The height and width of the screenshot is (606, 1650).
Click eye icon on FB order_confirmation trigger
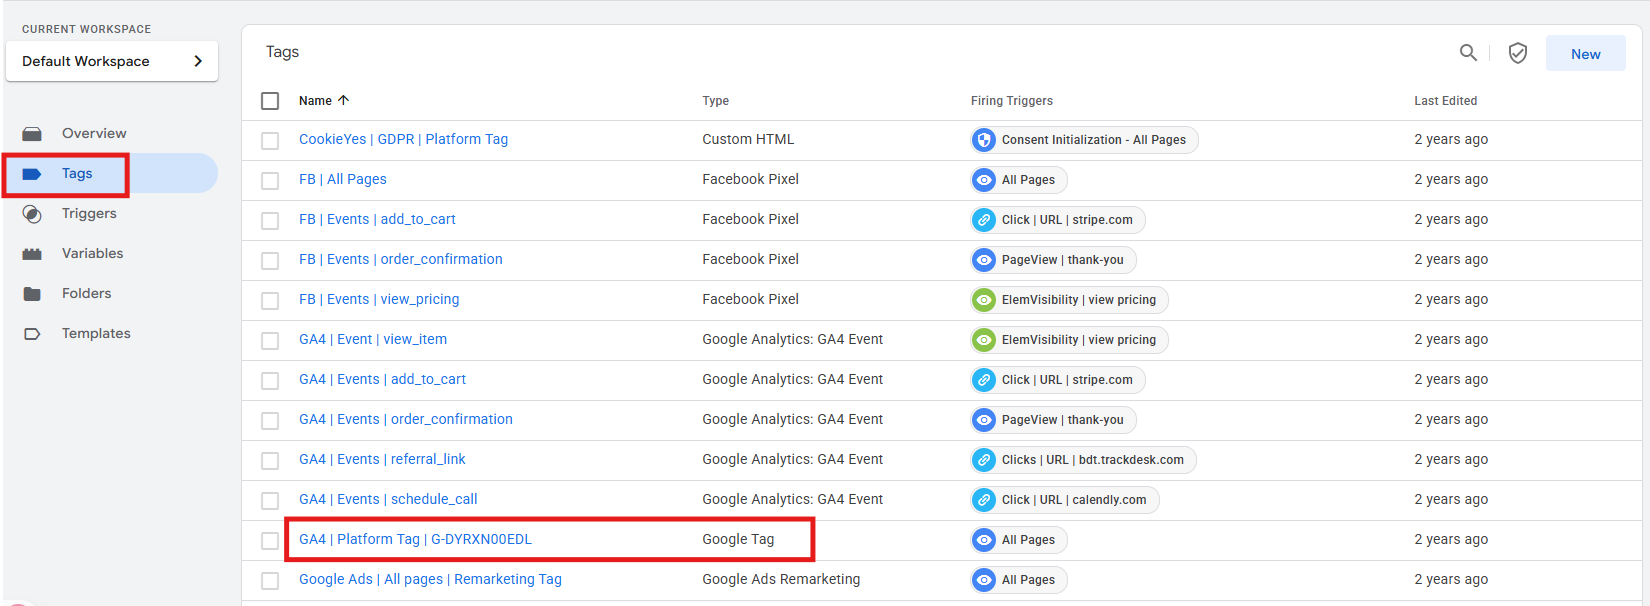pos(984,260)
